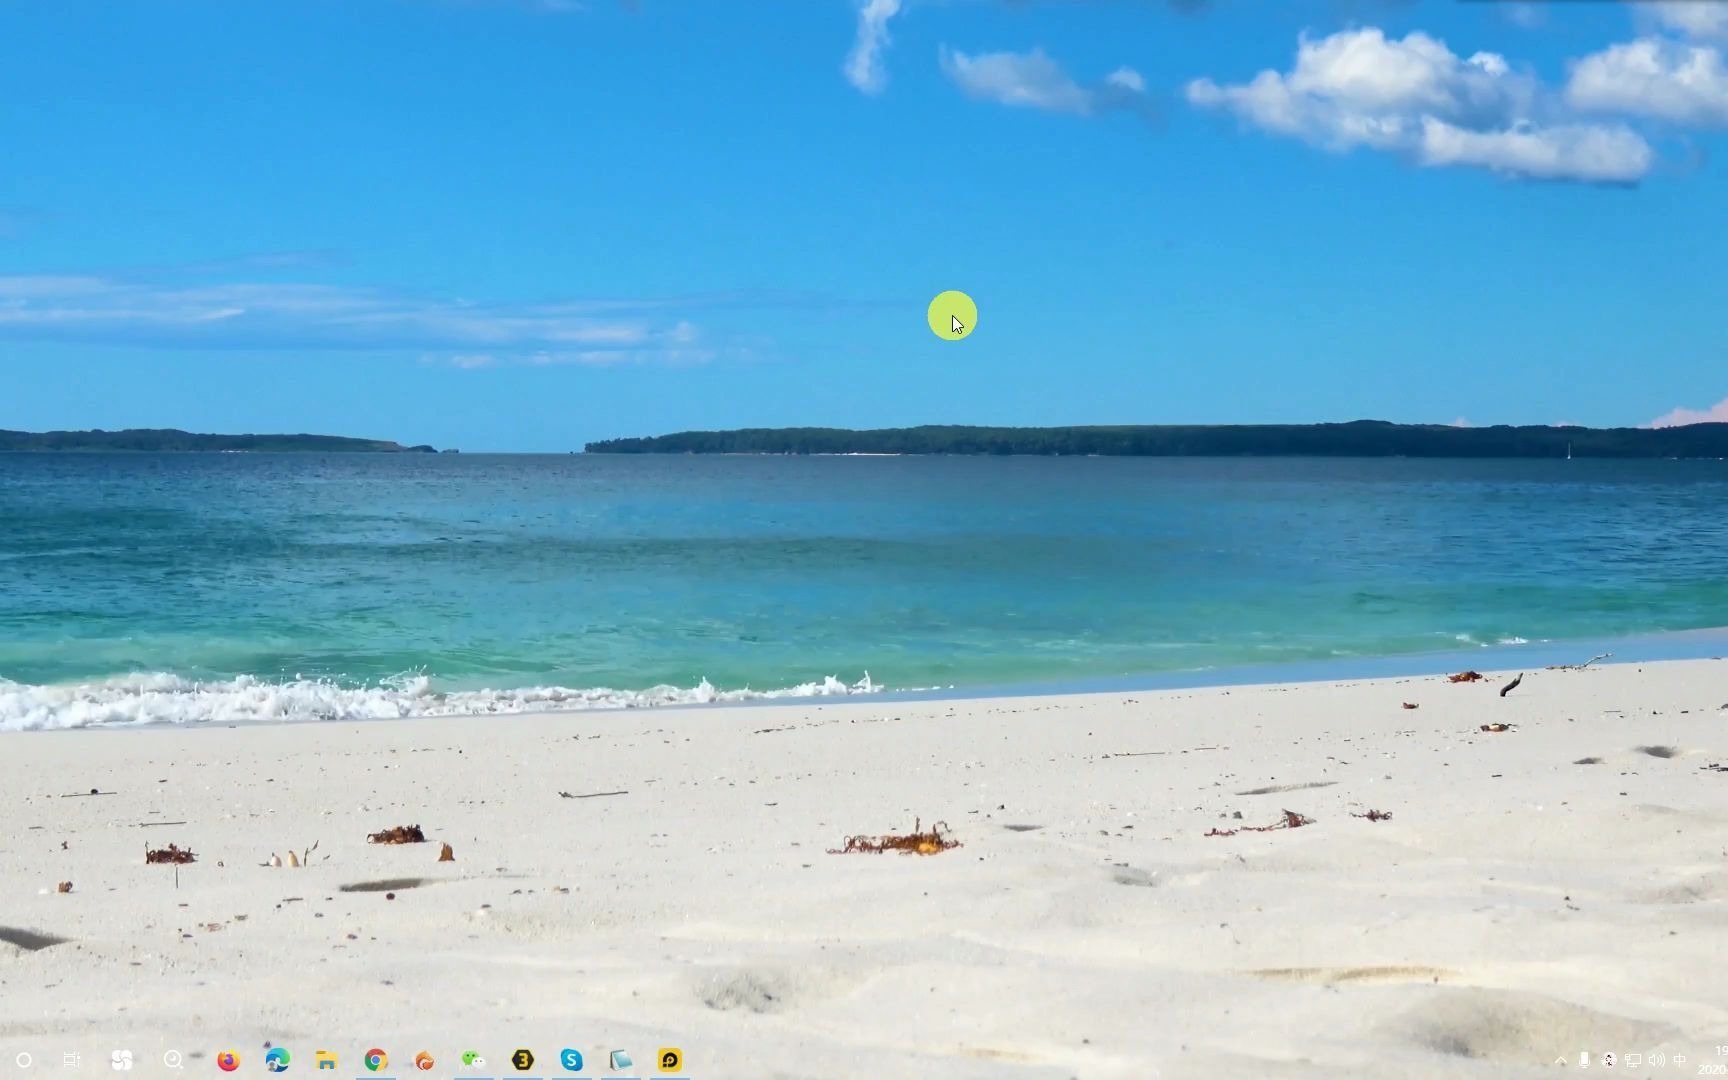
Task: Open network settings from the tray
Action: point(1633,1060)
